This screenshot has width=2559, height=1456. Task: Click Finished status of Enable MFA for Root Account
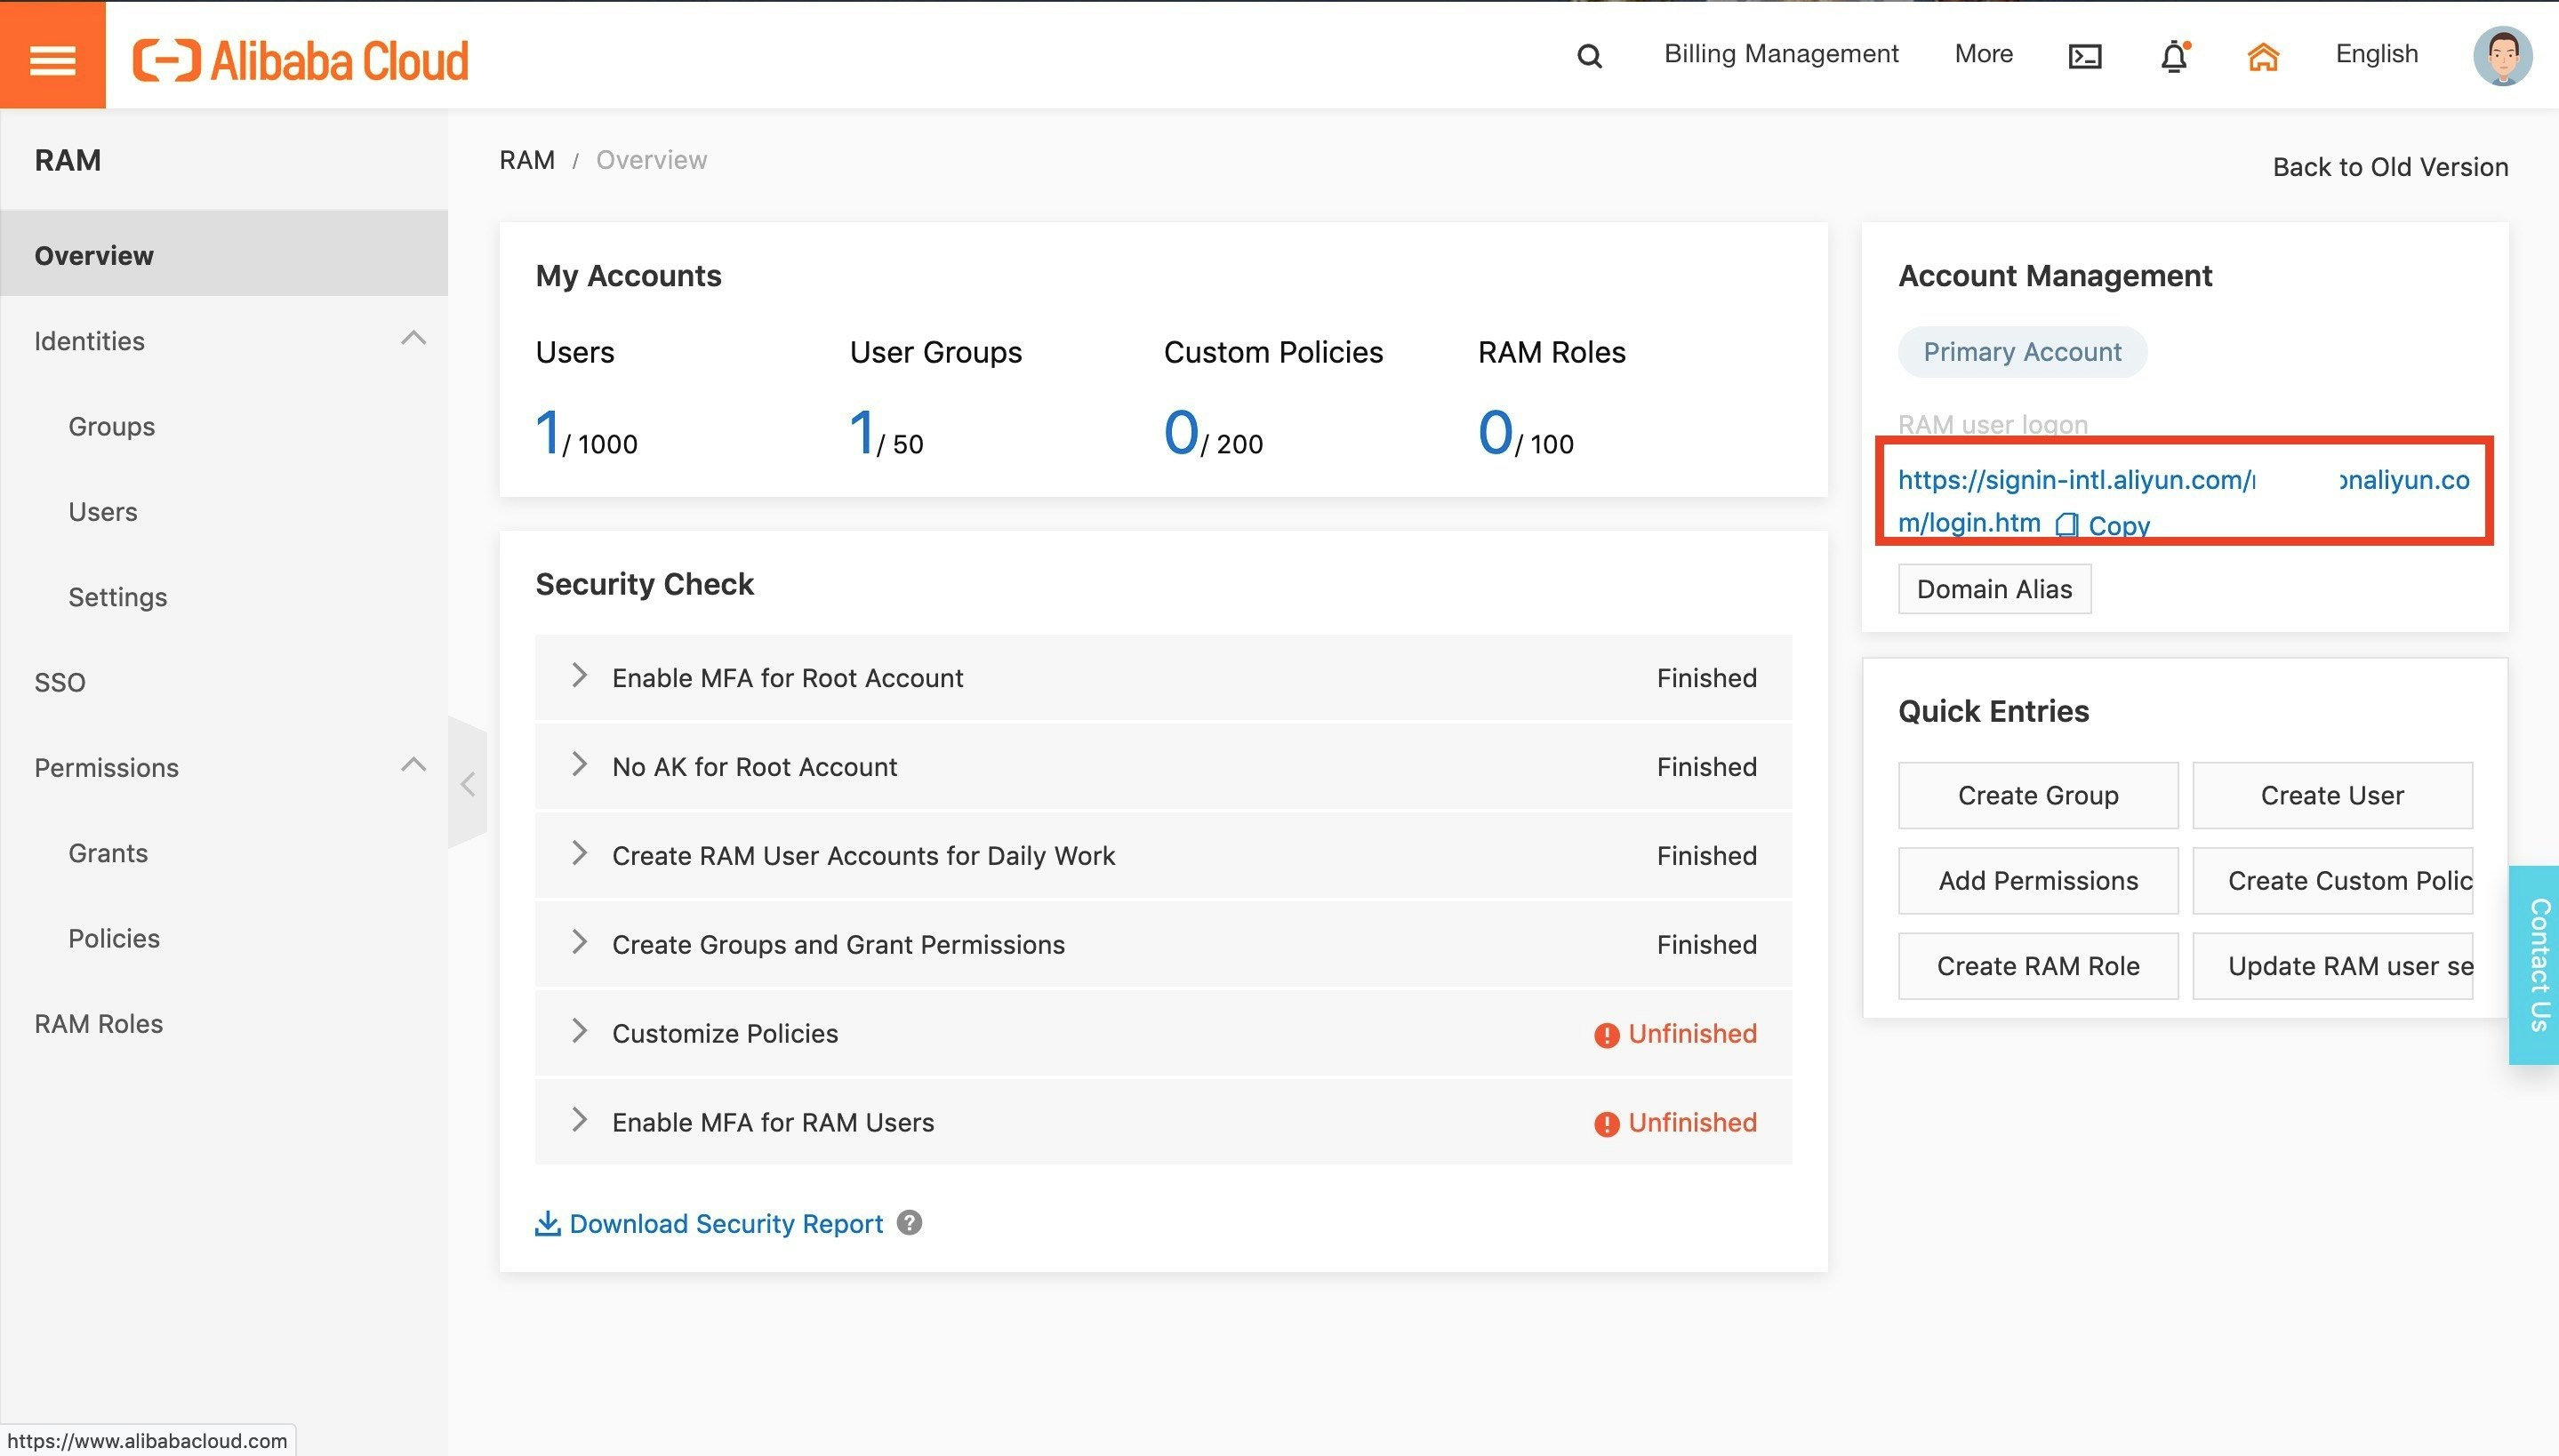pyautogui.click(x=1706, y=677)
